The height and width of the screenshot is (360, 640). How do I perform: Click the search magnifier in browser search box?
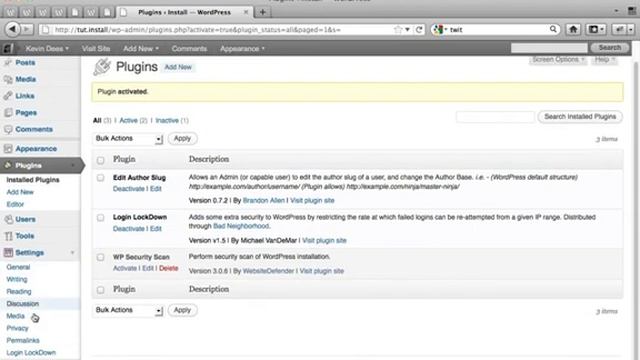click(553, 29)
